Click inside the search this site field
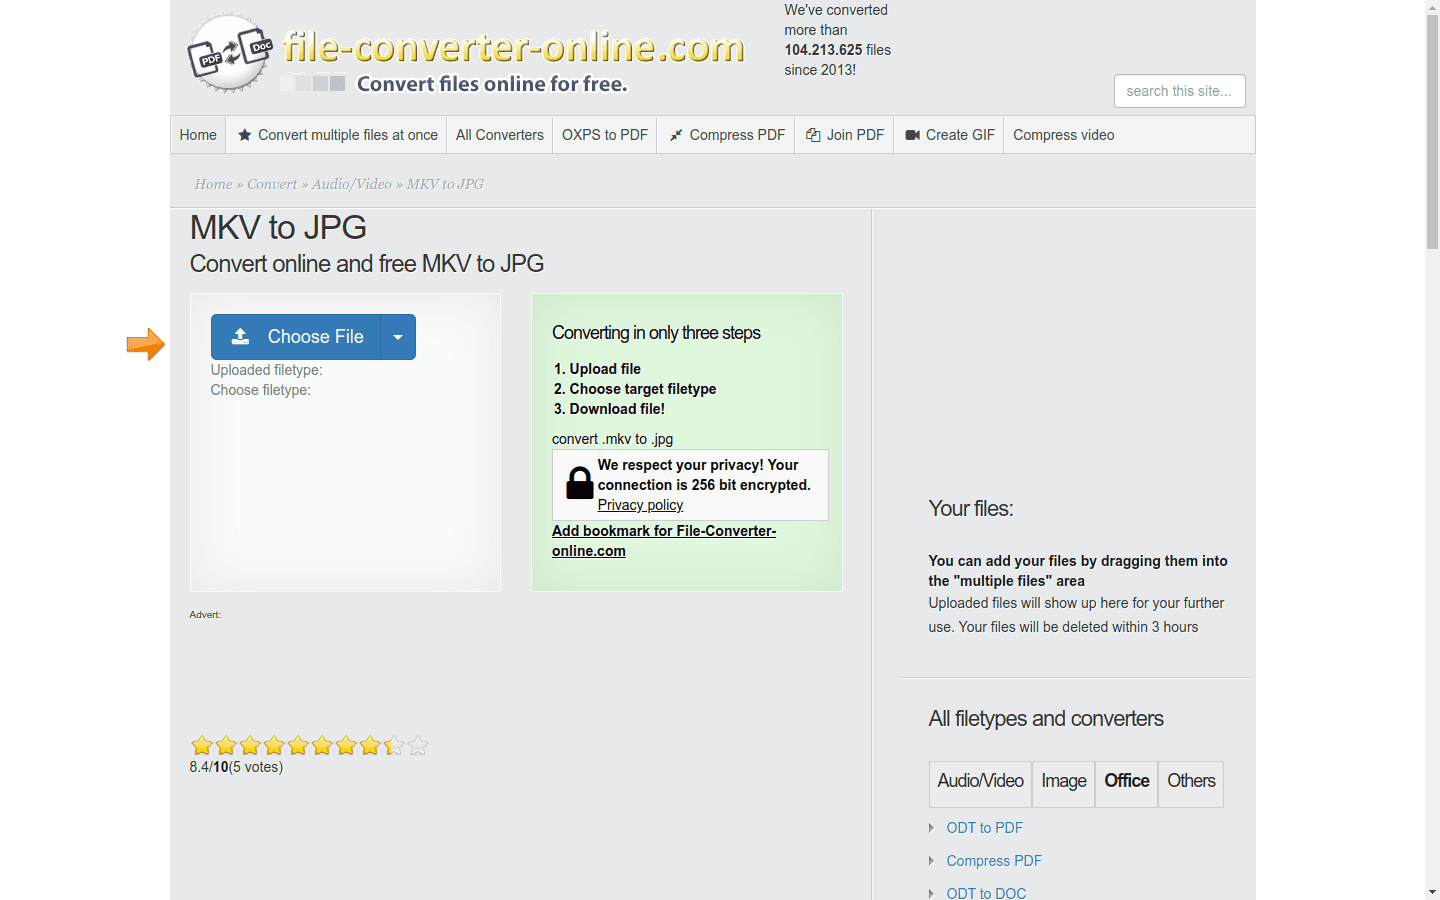This screenshot has width=1440, height=900. pyautogui.click(x=1179, y=90)
